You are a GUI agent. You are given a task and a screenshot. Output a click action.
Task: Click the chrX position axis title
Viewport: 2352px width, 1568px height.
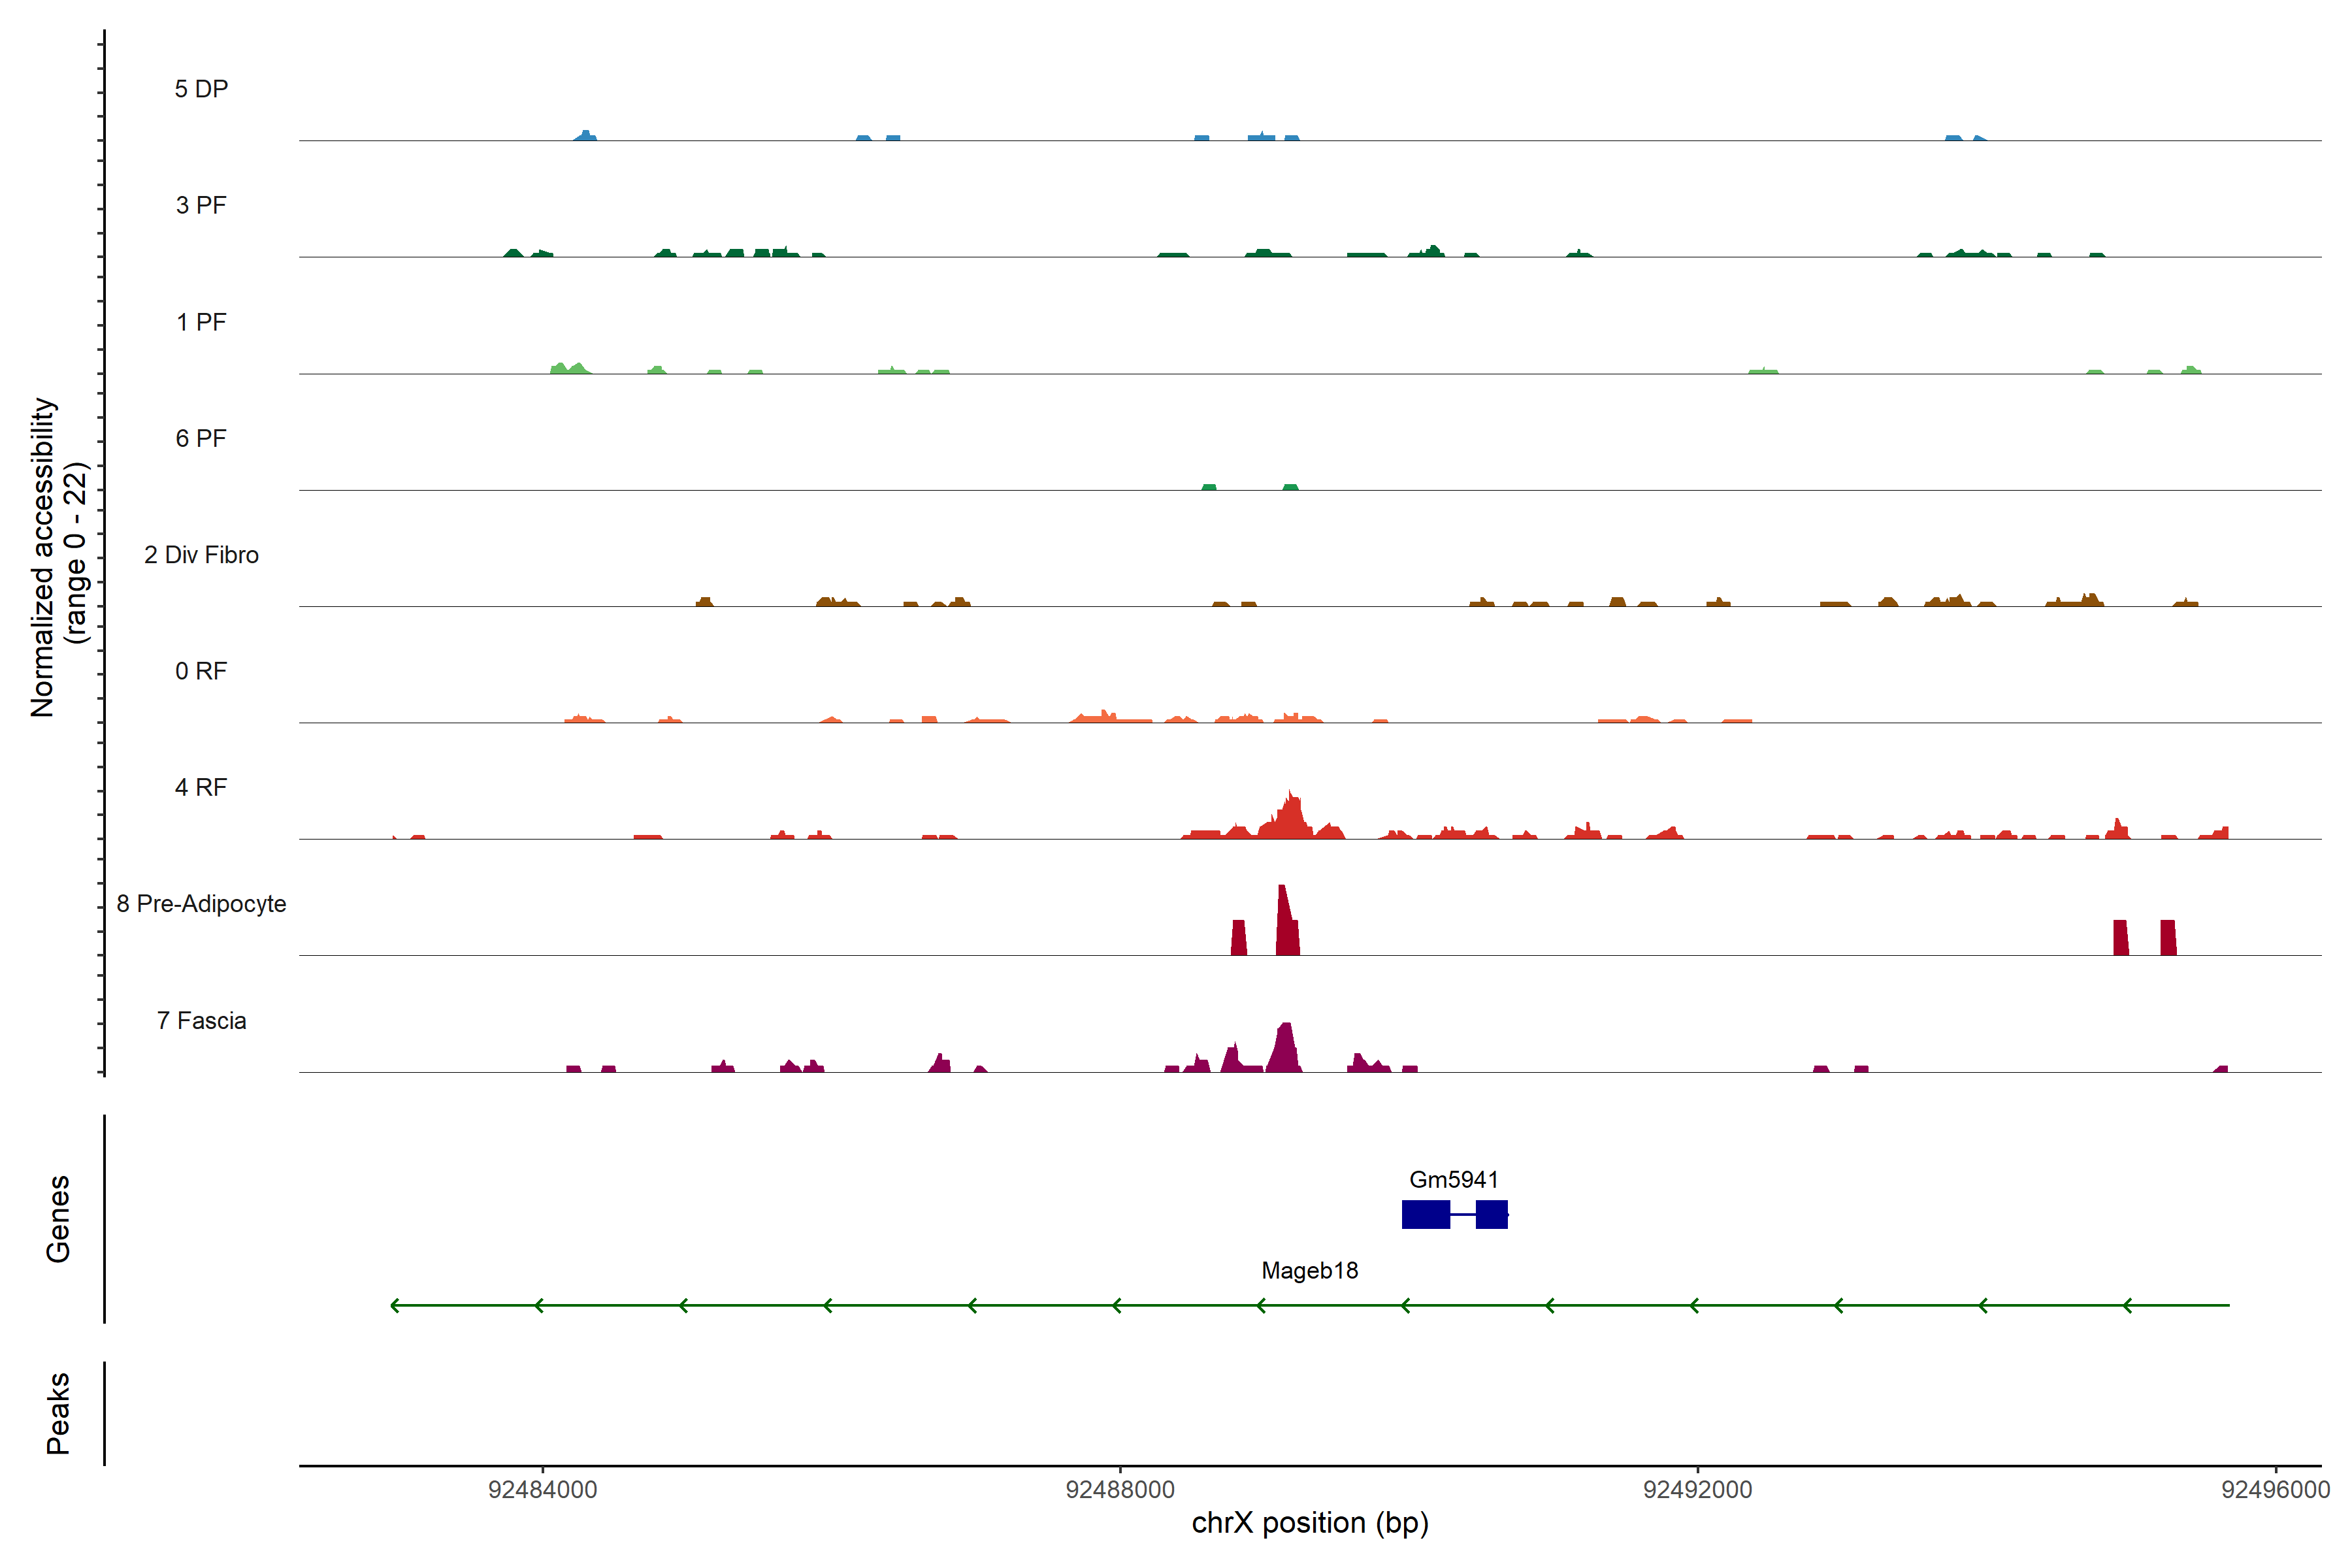(x=1310, y=1524)
